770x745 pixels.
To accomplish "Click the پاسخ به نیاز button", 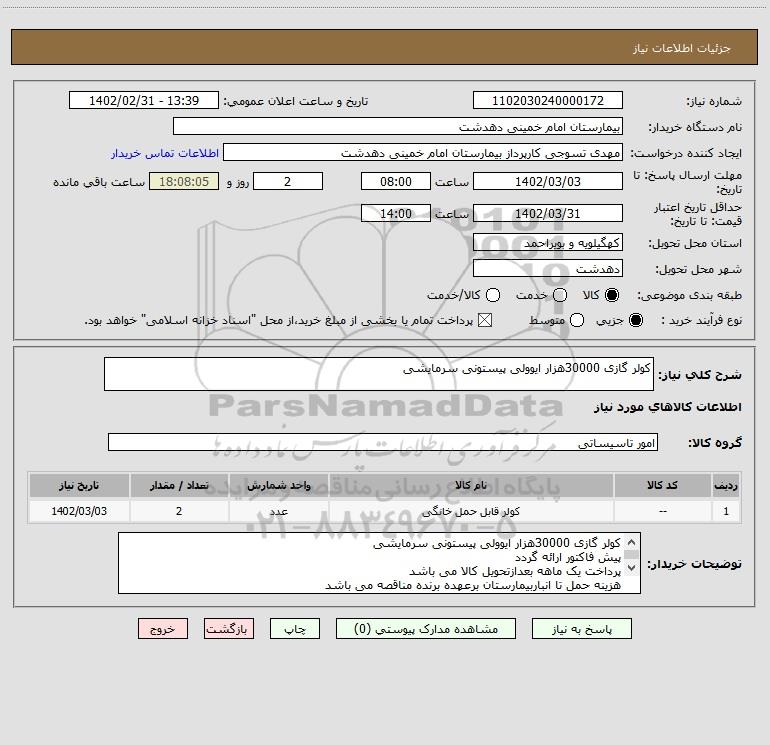I will tap(581, 629).
